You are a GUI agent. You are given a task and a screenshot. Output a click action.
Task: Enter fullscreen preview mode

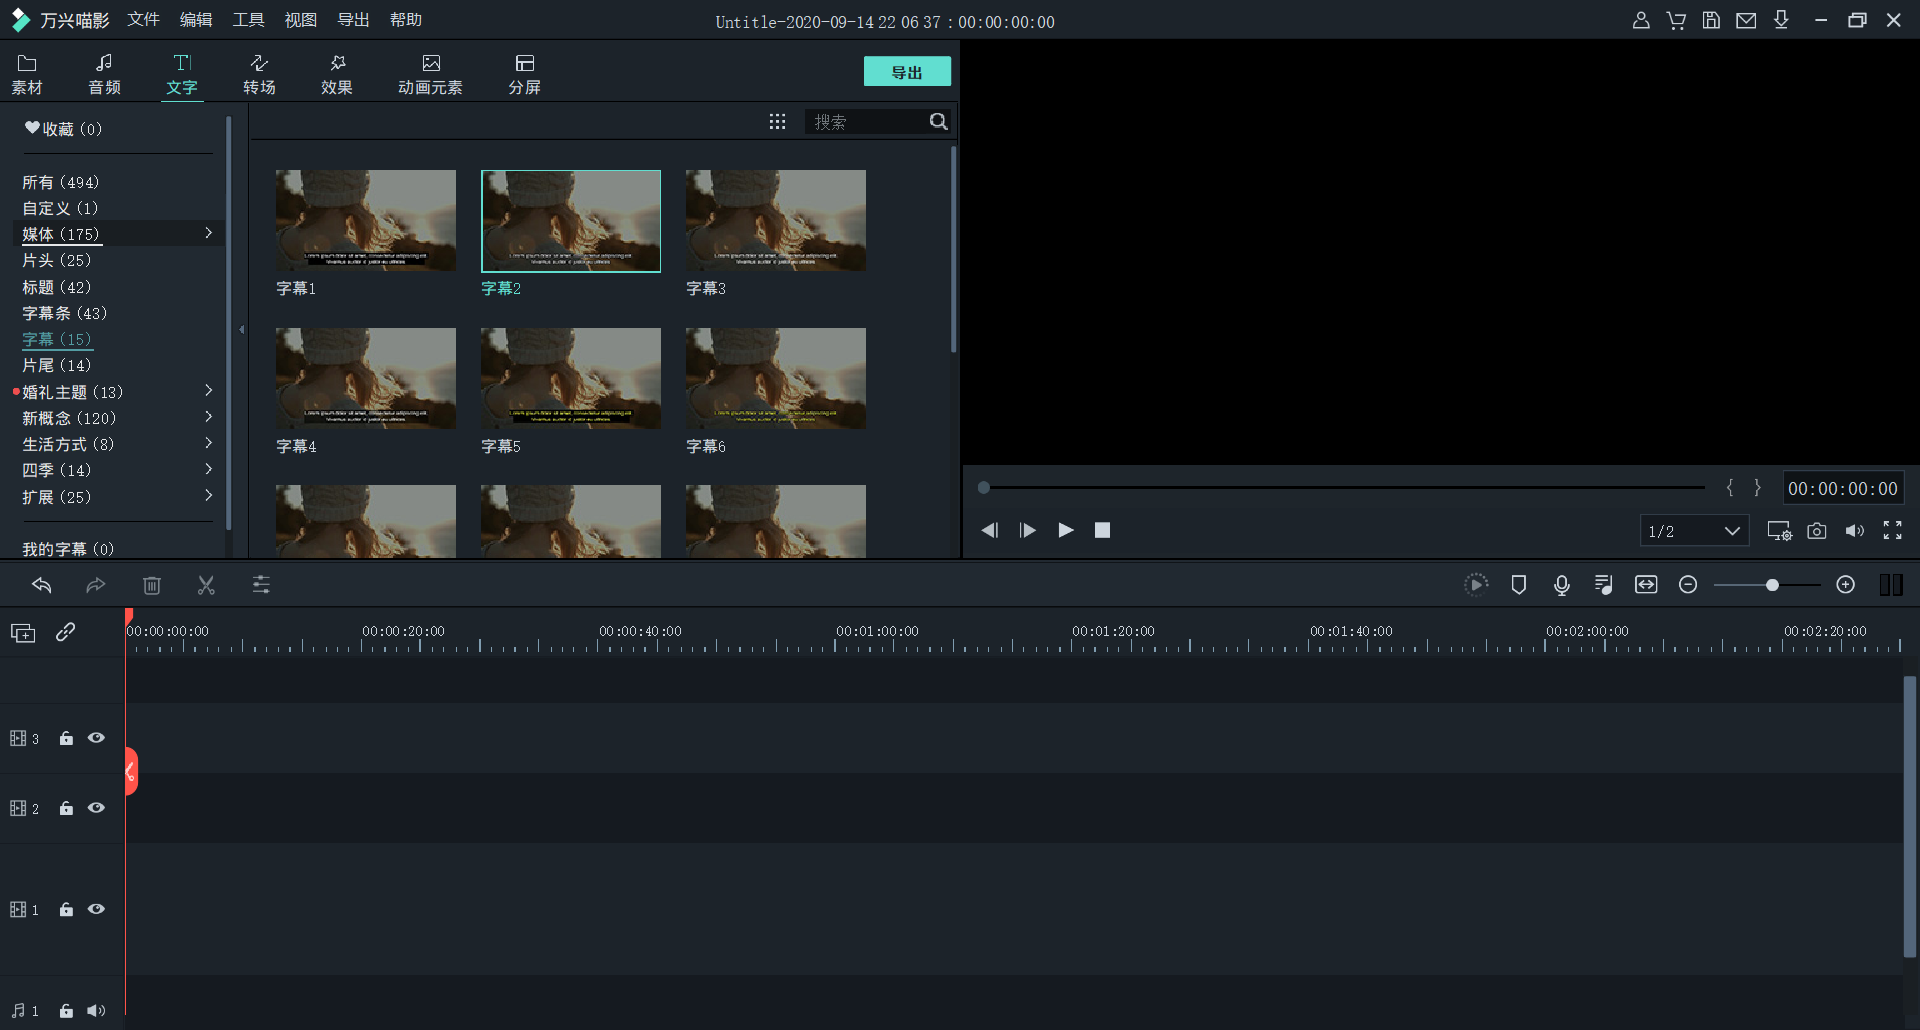coord(1892,531)
